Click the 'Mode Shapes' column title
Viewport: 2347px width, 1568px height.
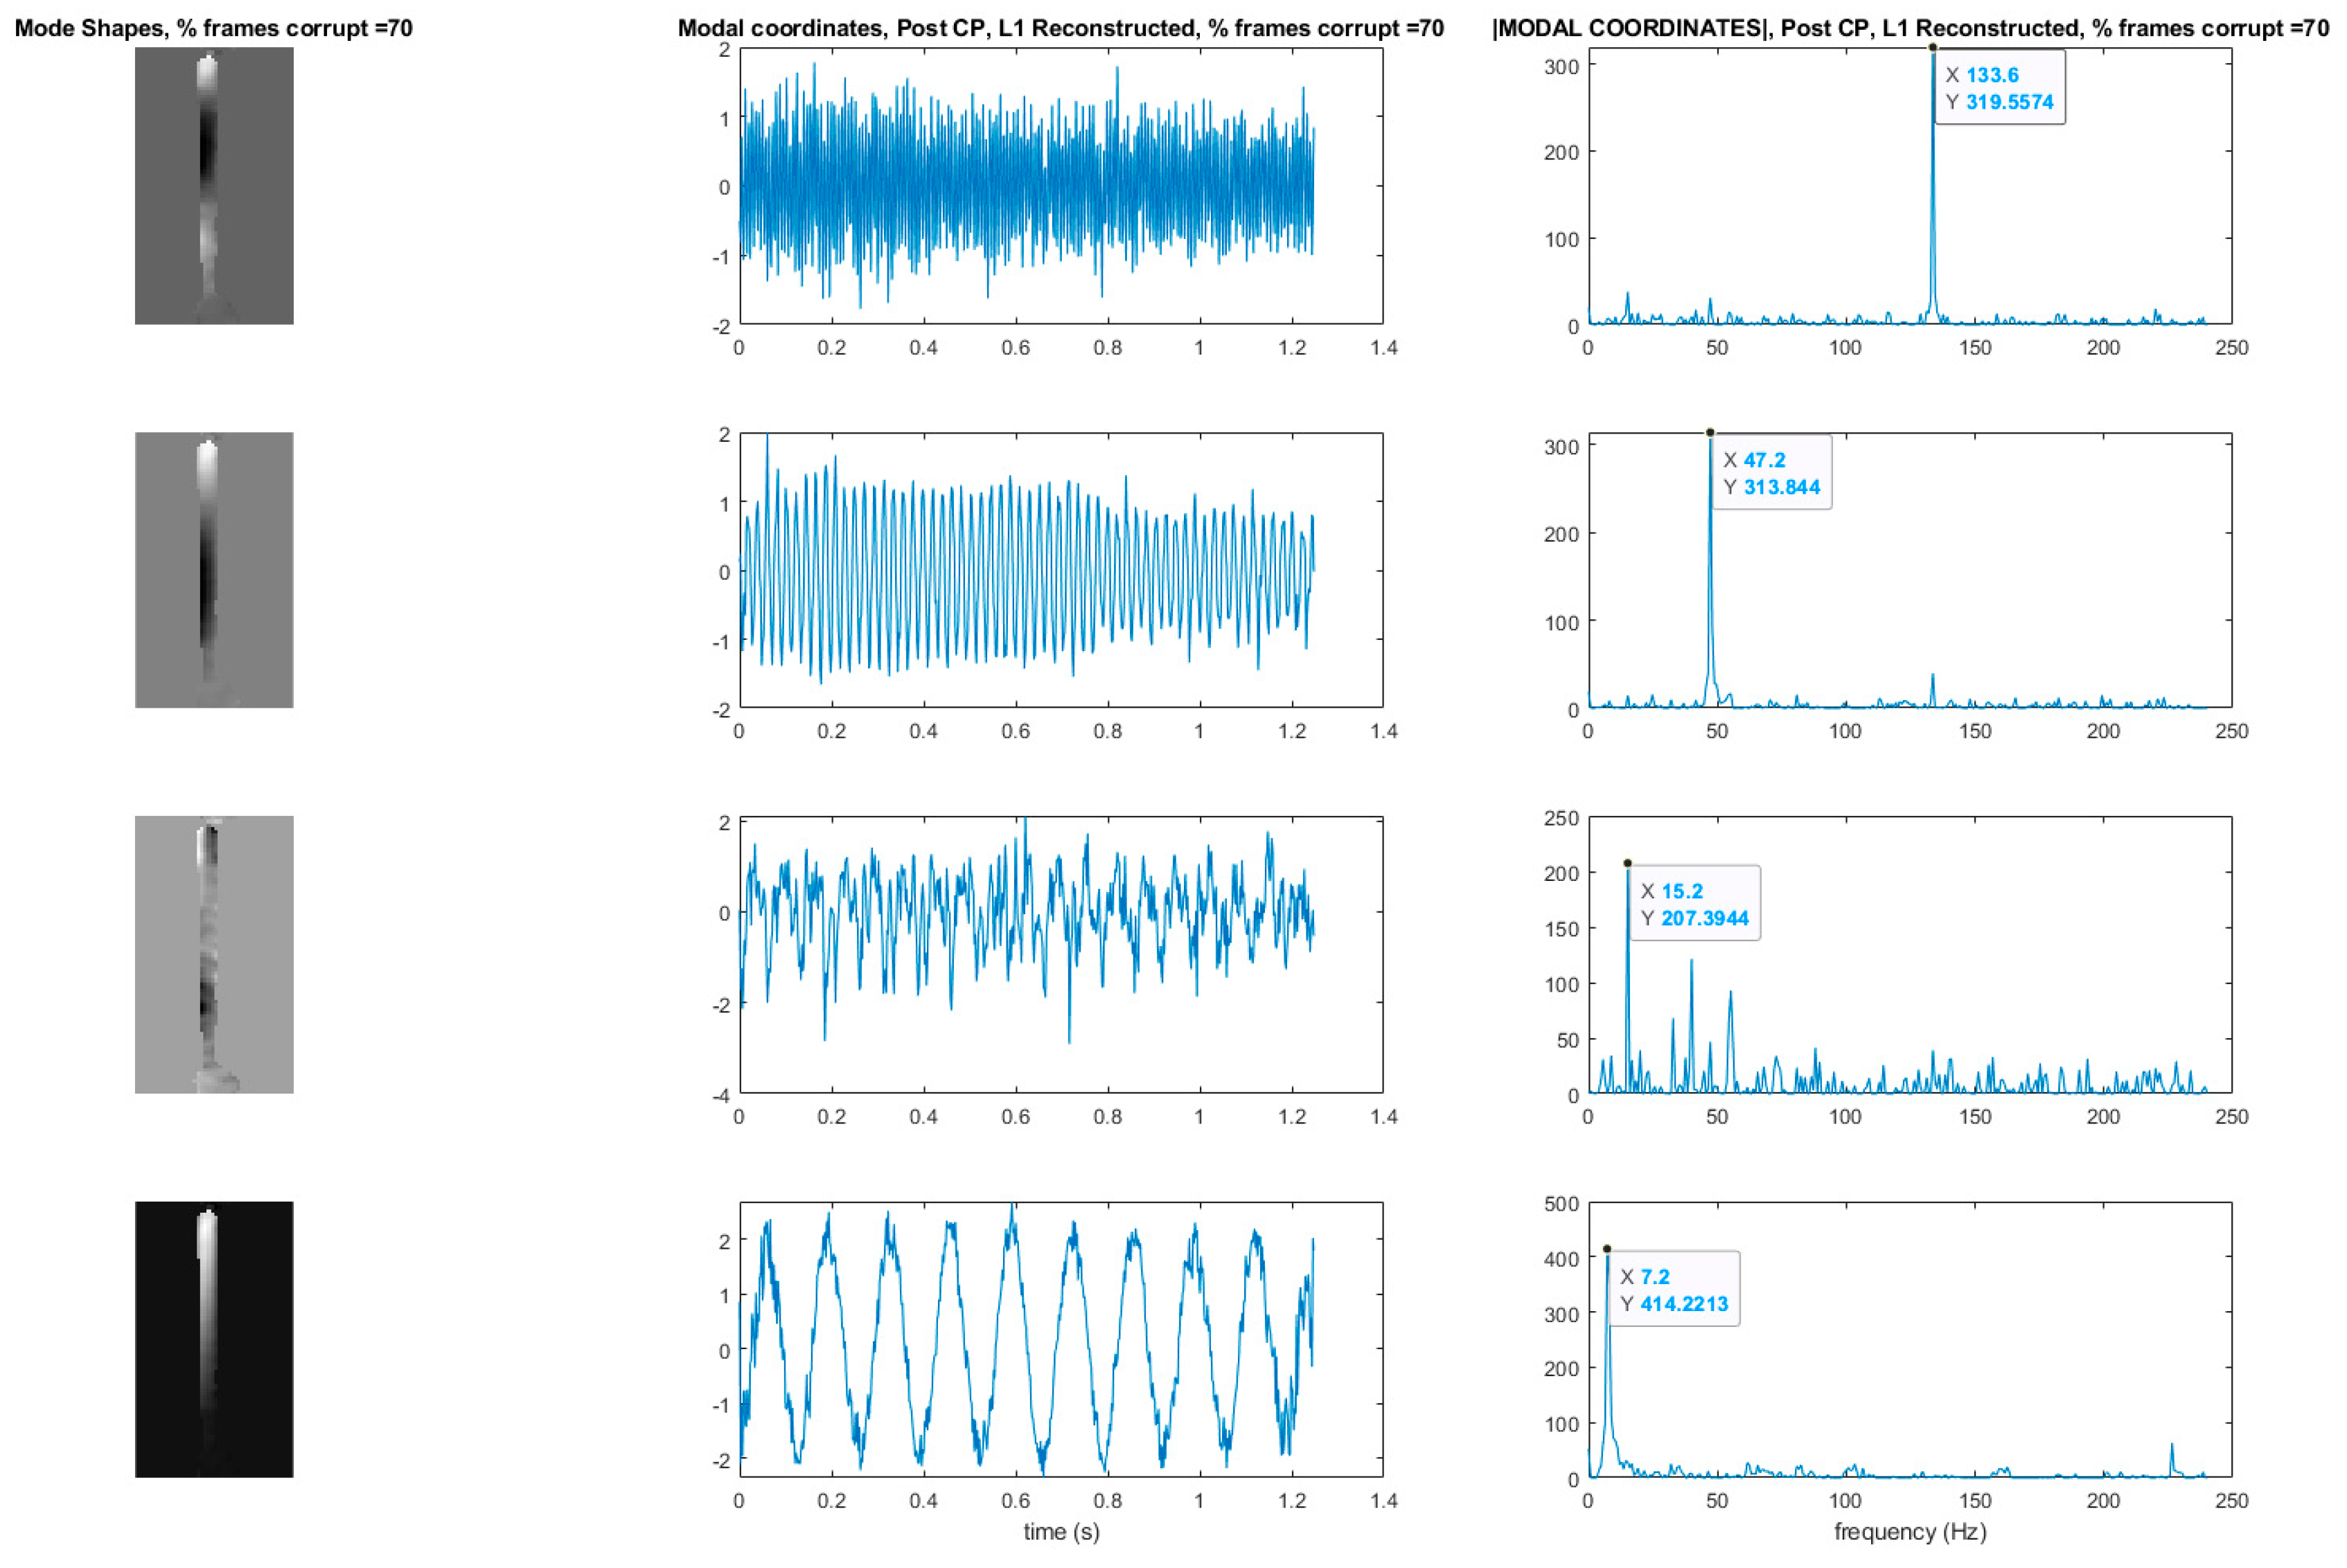(213, 28)
